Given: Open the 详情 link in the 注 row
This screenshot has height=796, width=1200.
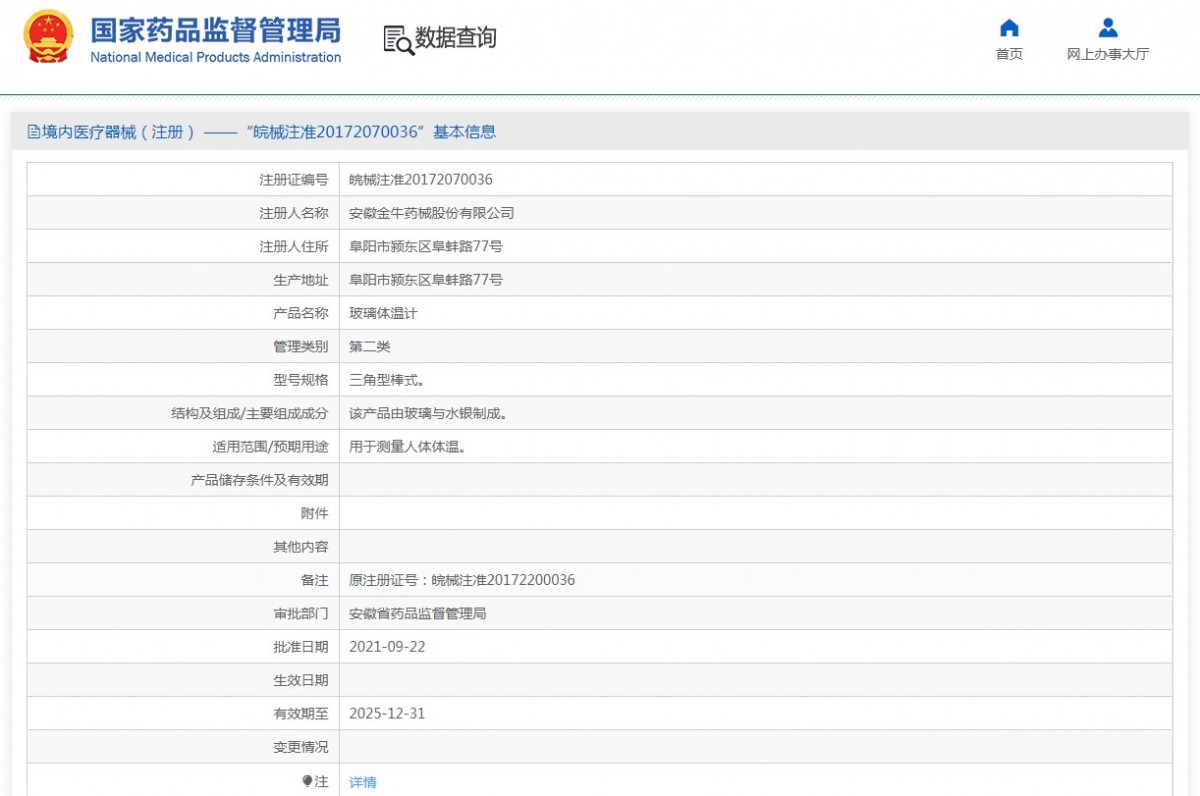Looking at the screenshot, I should coord(363,782).
